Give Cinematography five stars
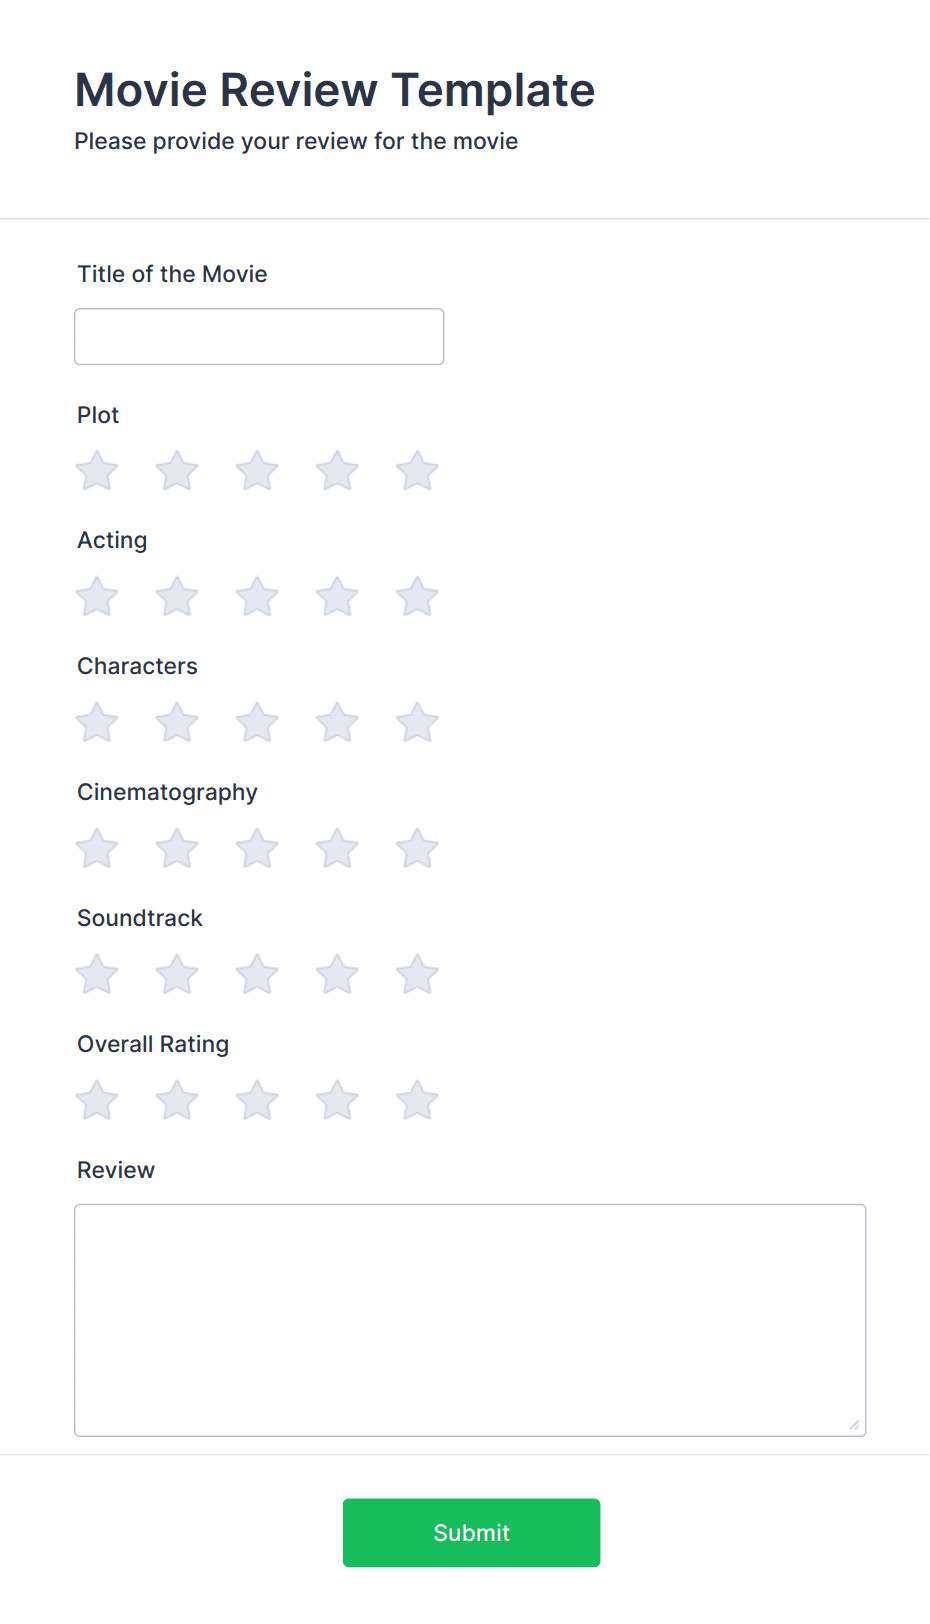The image size is (930, 1624). point(417,848)
